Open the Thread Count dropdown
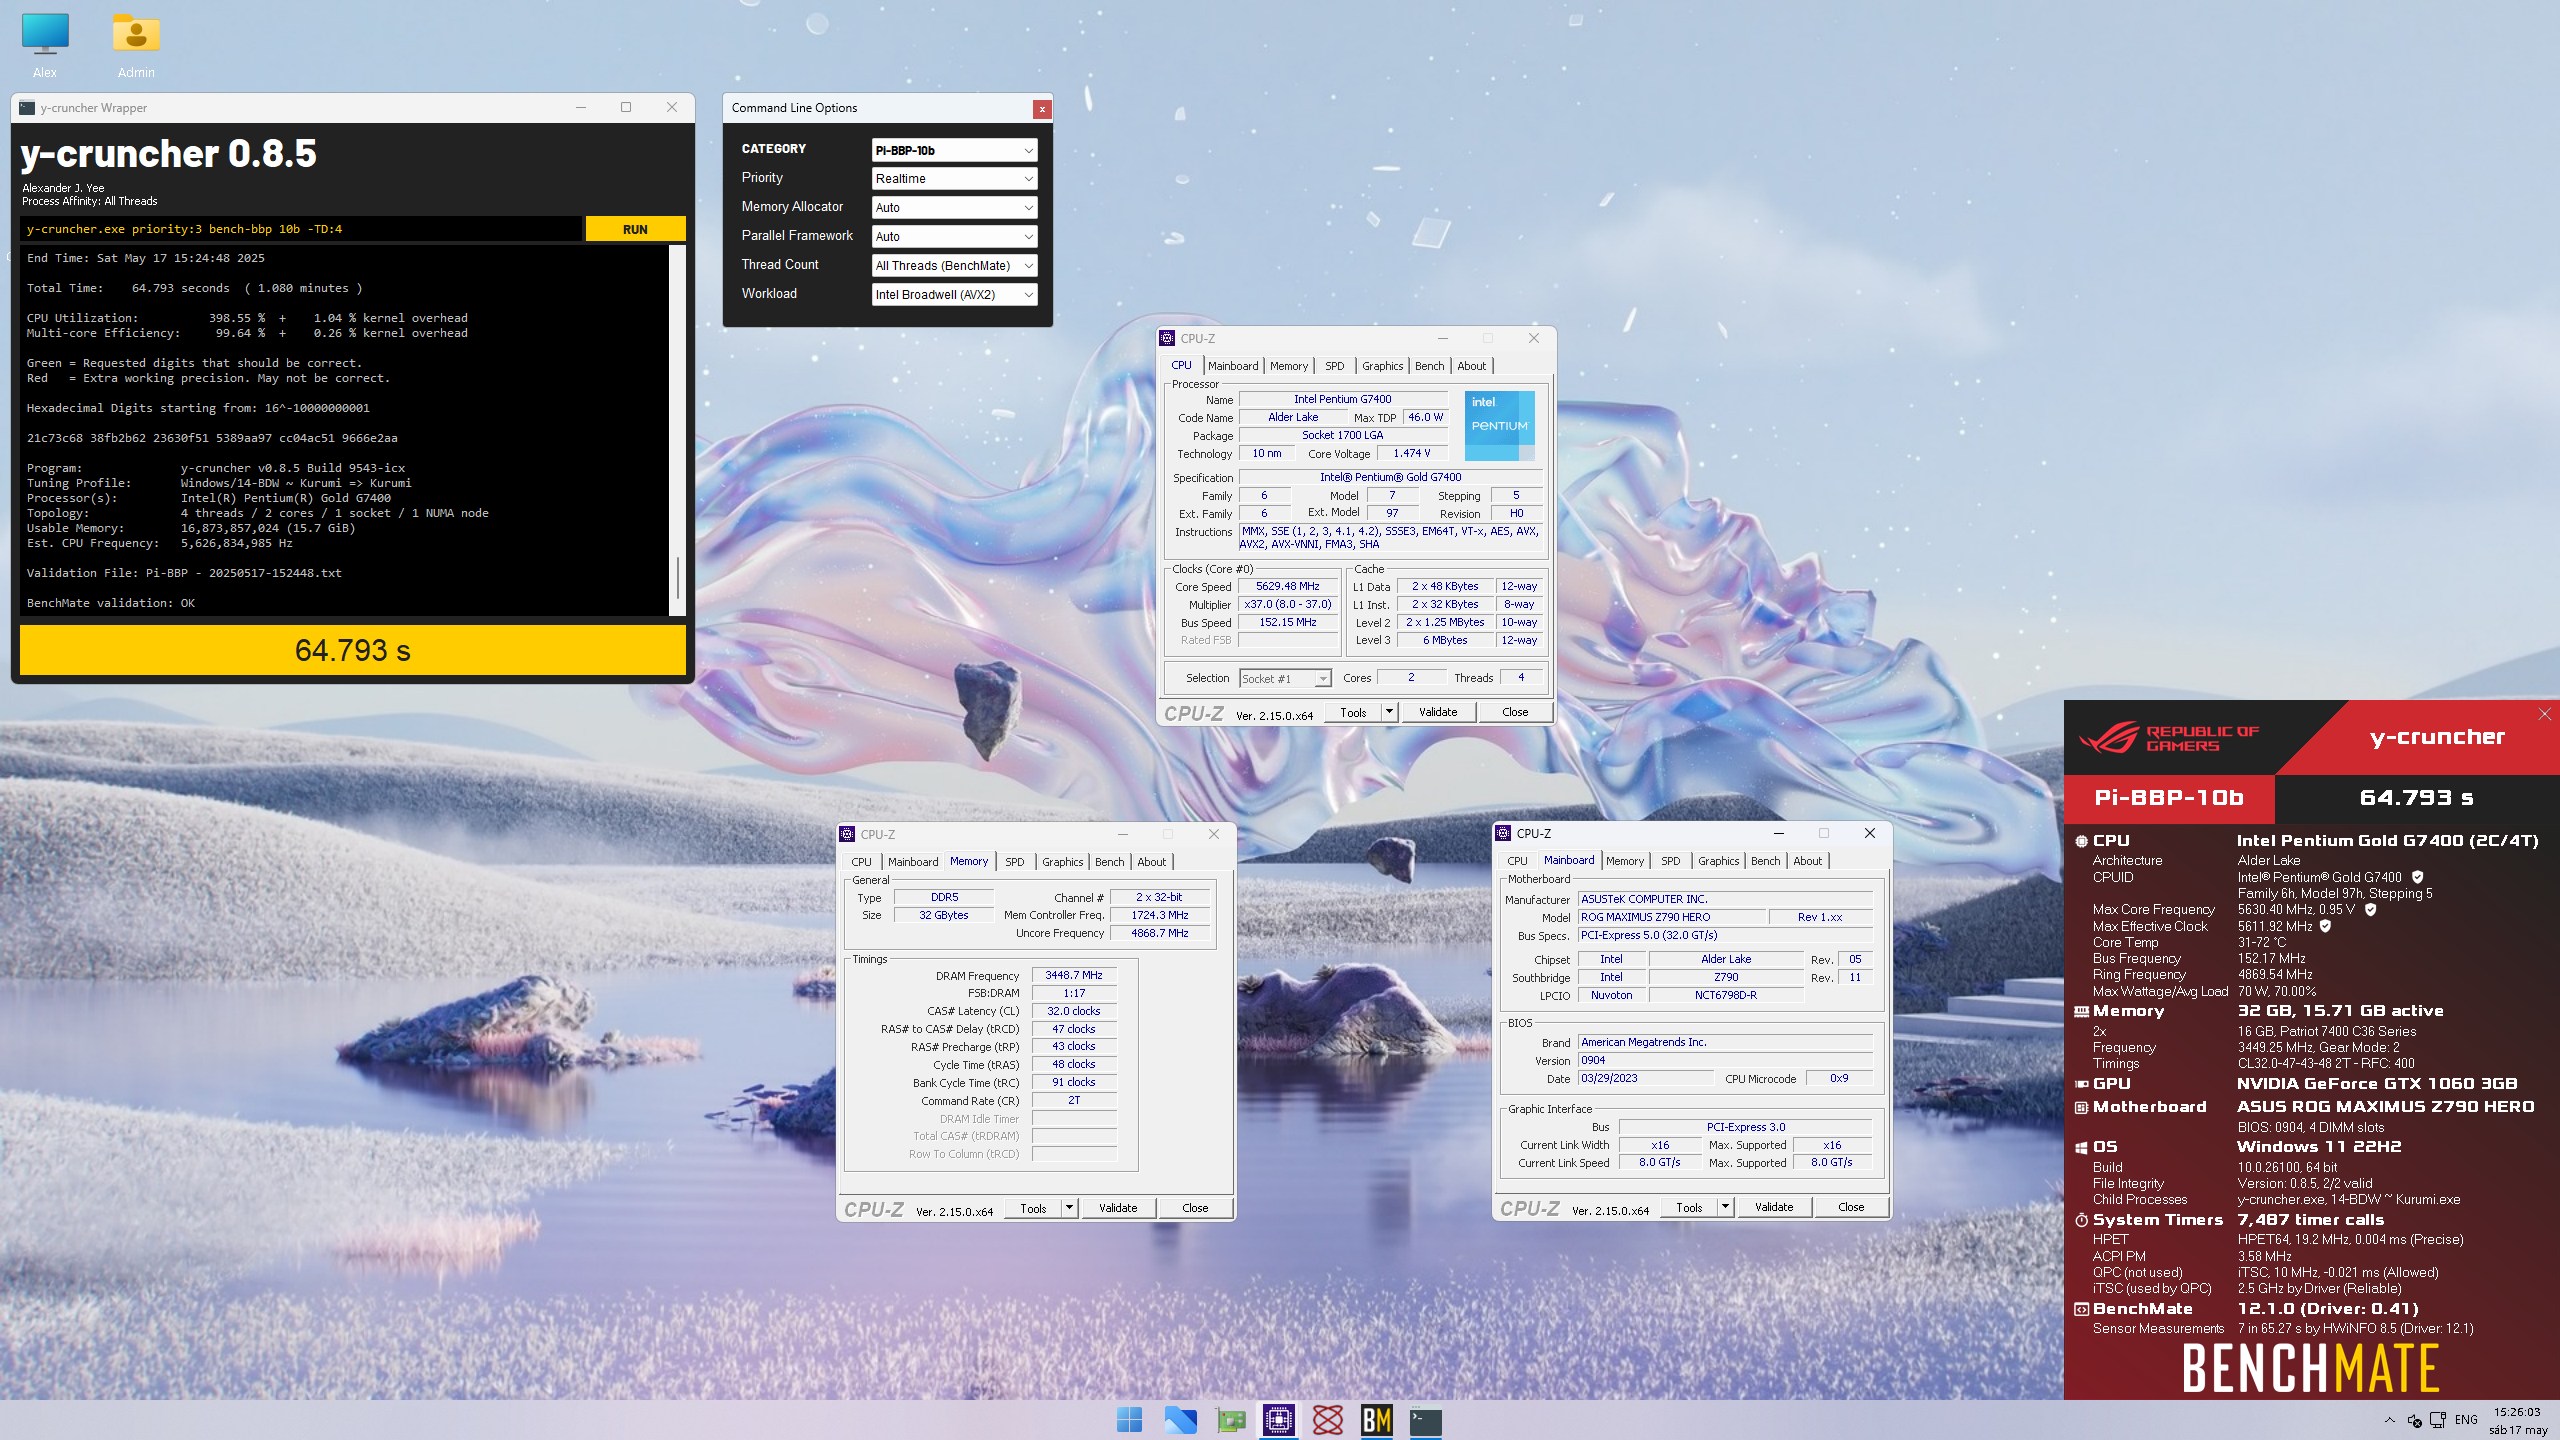This screenshot has height=1440, width=2560. (x=954, y=266)
